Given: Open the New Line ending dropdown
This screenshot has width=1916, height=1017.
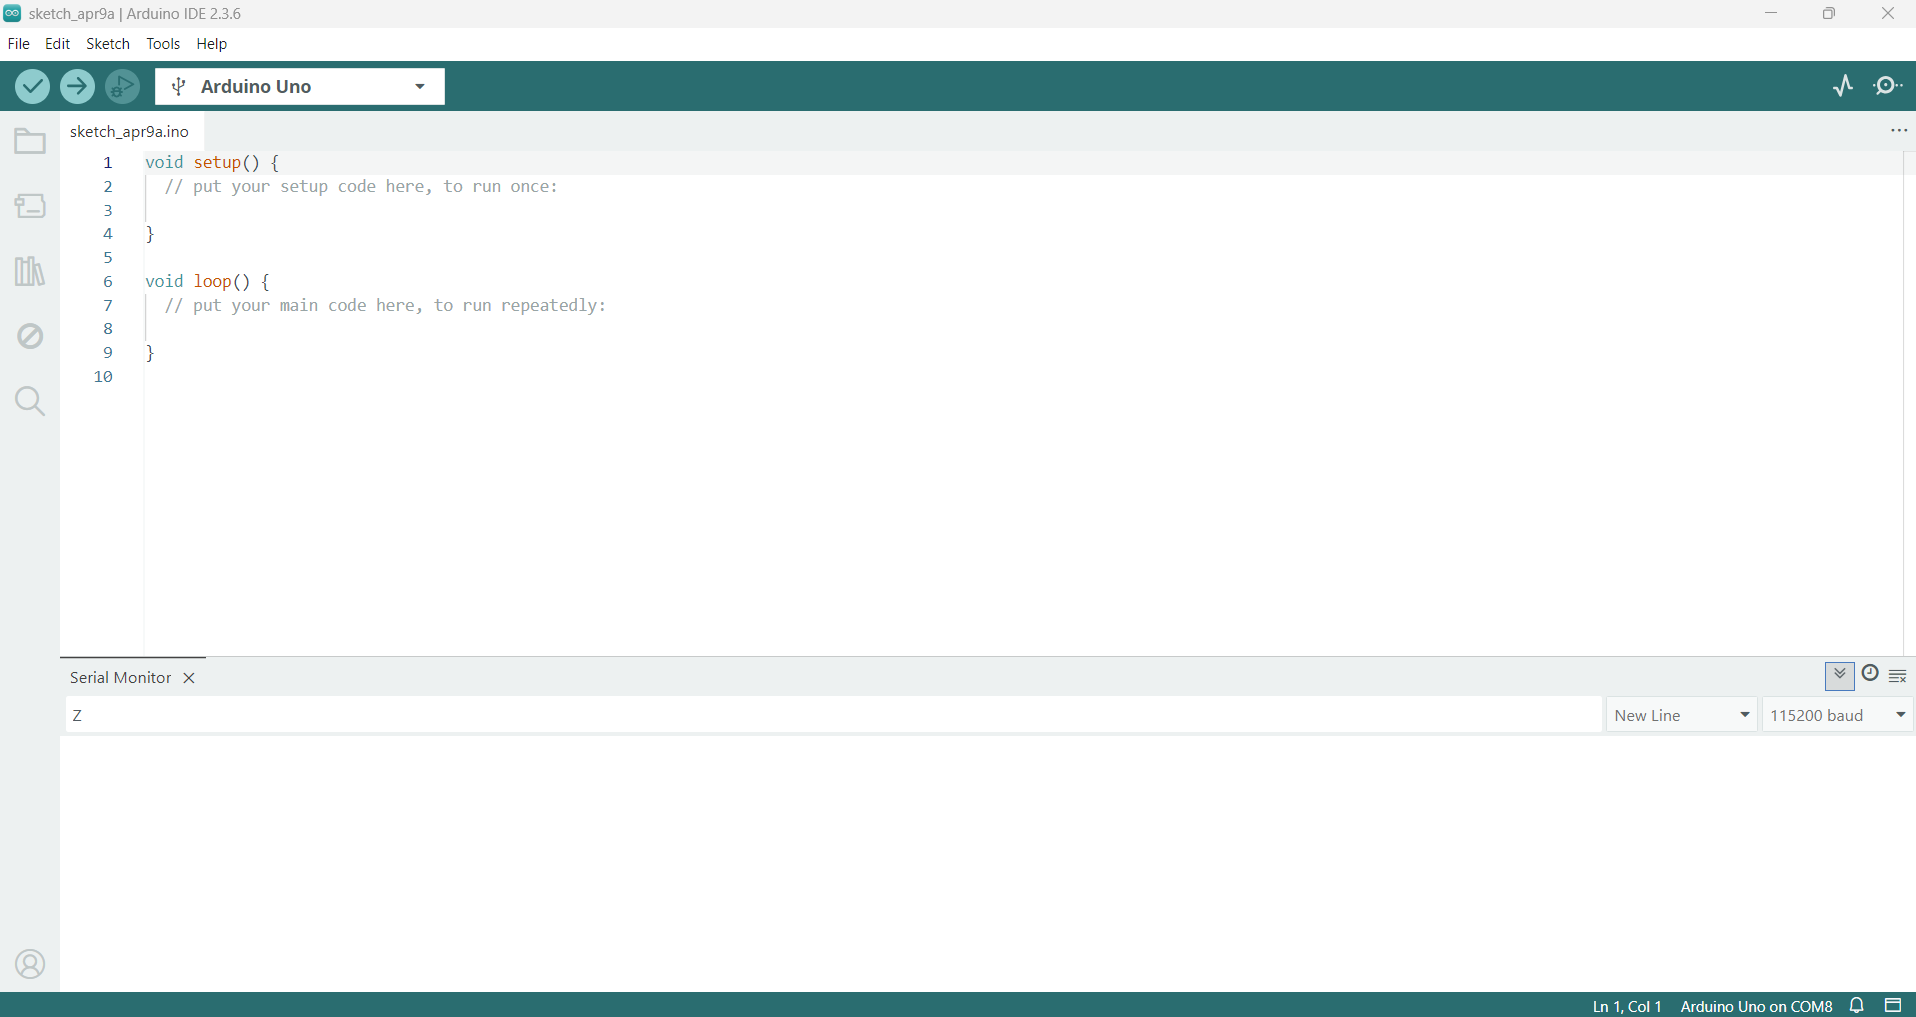Looking at the screenshot, I should click(1682, 715).
